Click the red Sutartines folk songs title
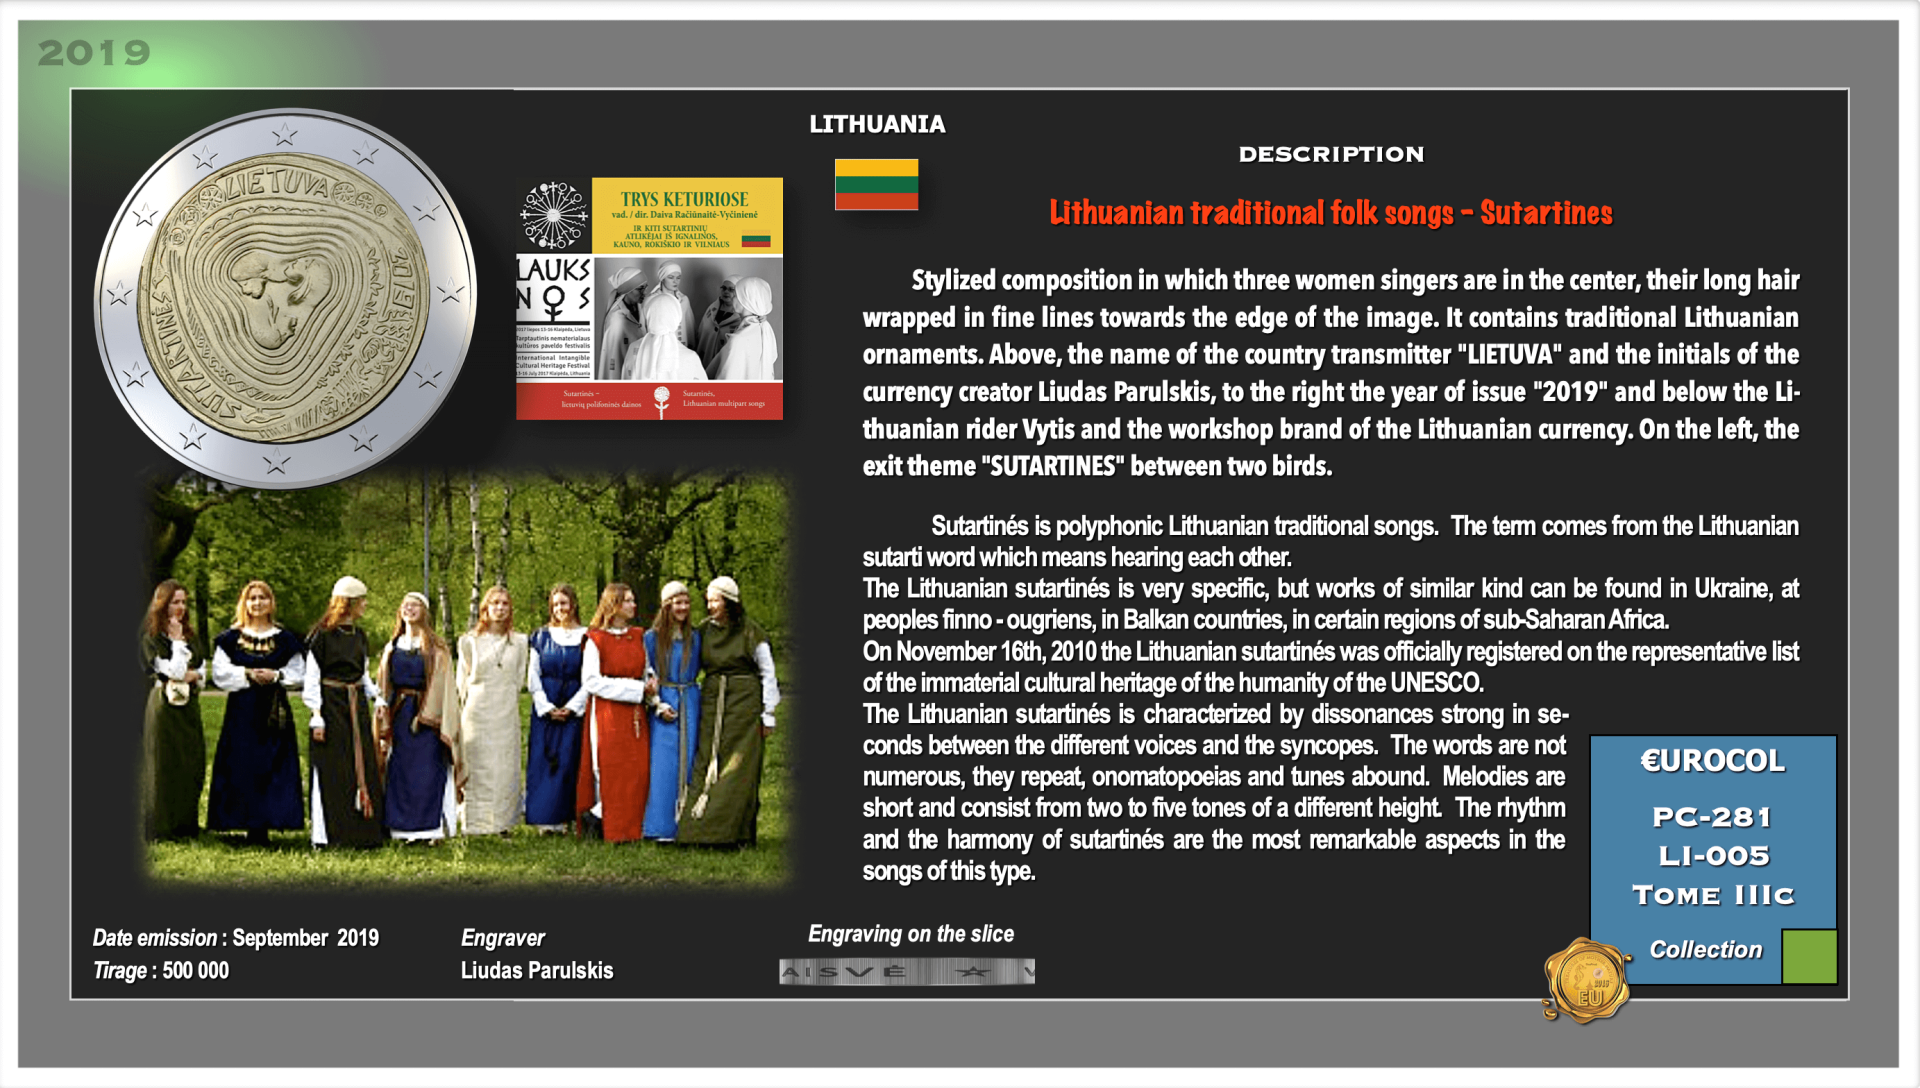This screenshot has height=1088, width=1920. 1331,213
